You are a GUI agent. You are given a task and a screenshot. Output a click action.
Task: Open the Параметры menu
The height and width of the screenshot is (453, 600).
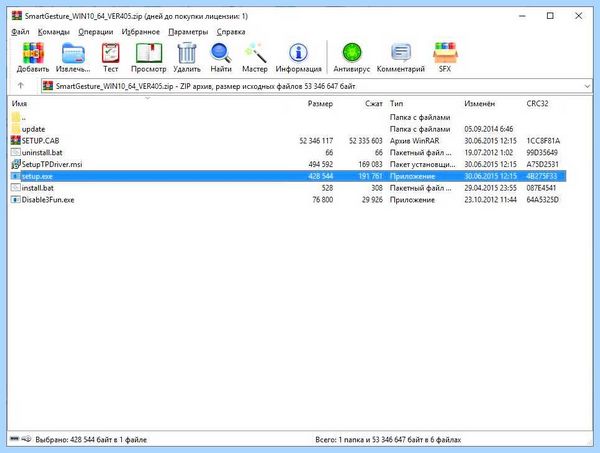coord(188,32)
